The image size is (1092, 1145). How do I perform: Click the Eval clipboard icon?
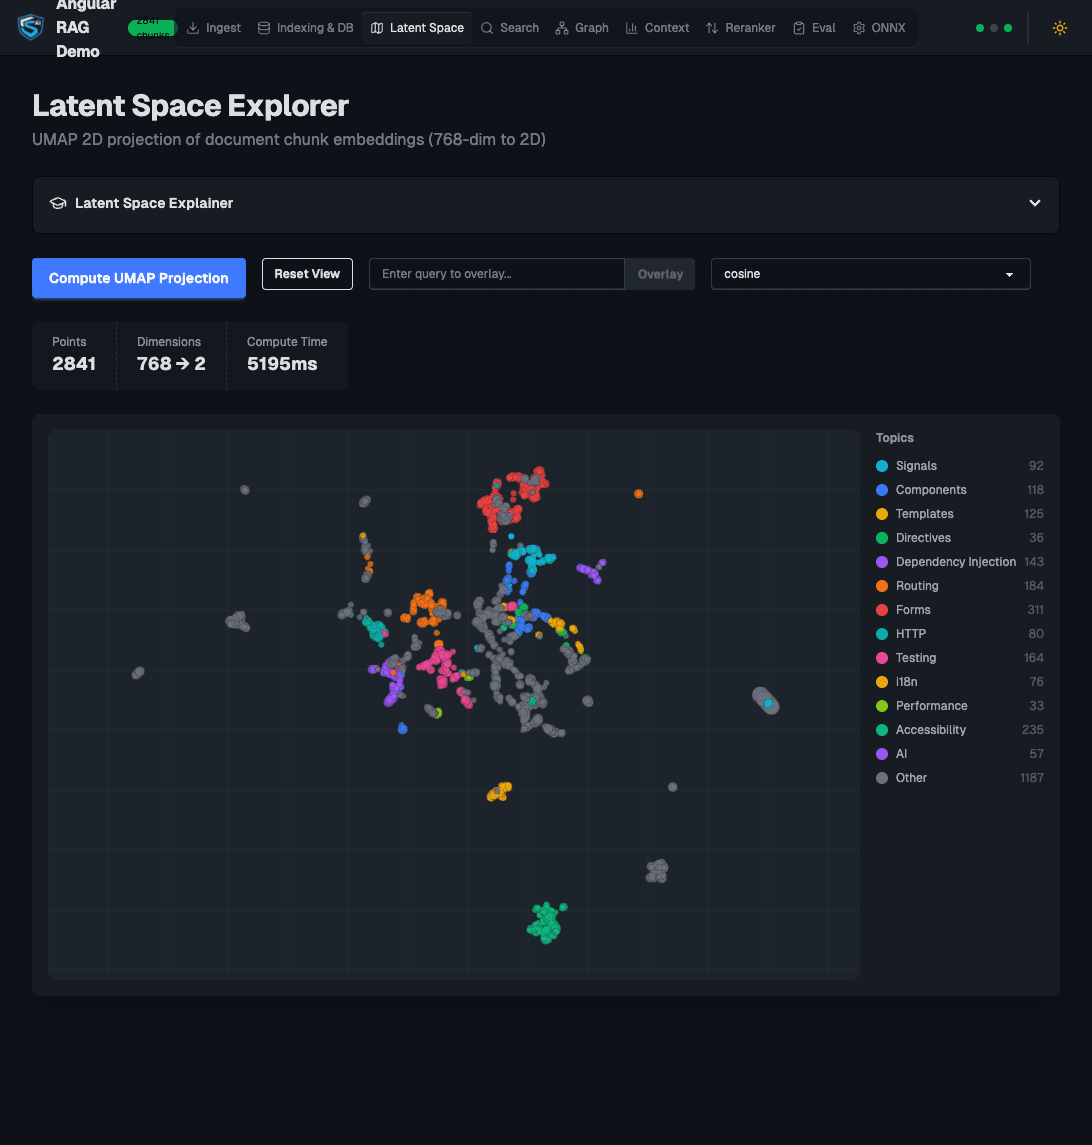(798, 28)
